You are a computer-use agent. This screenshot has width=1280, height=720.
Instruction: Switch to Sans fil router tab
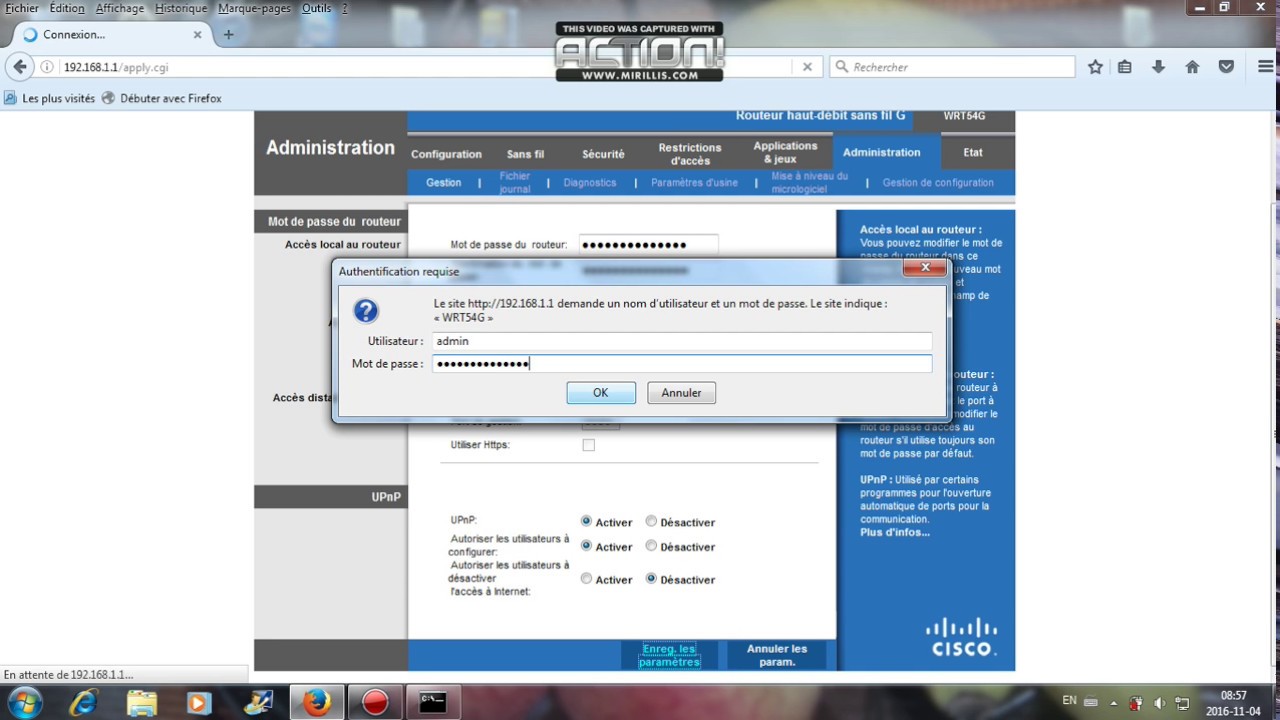click(525, 154)
